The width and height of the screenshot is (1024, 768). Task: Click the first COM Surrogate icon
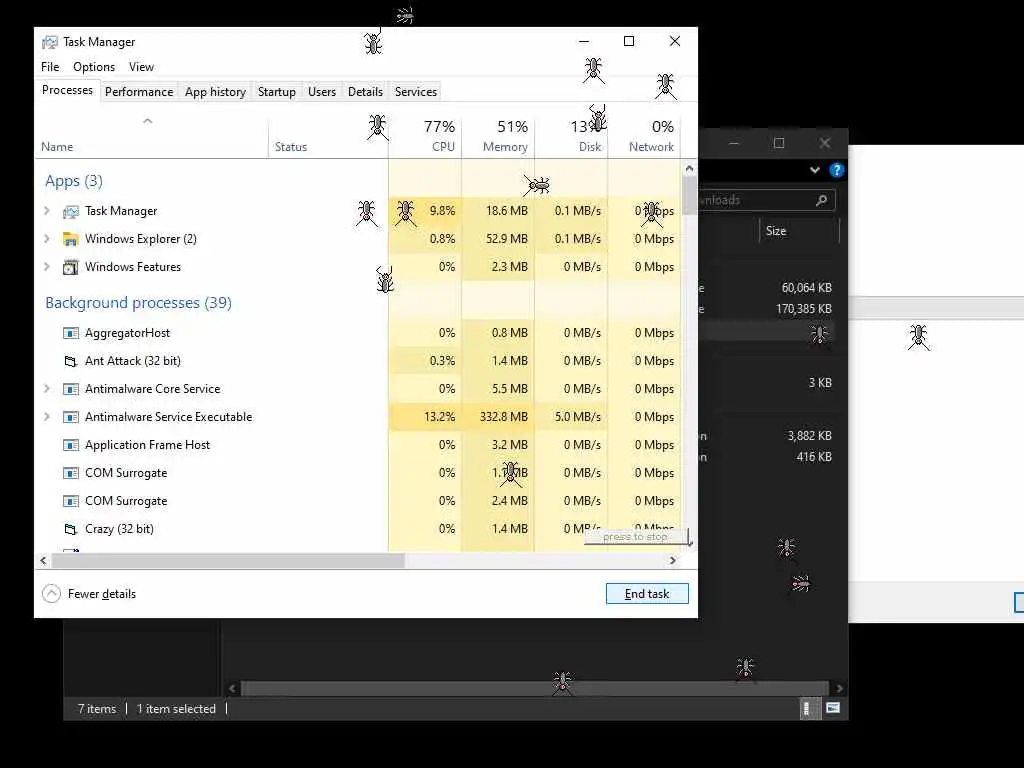coord(71,473)
